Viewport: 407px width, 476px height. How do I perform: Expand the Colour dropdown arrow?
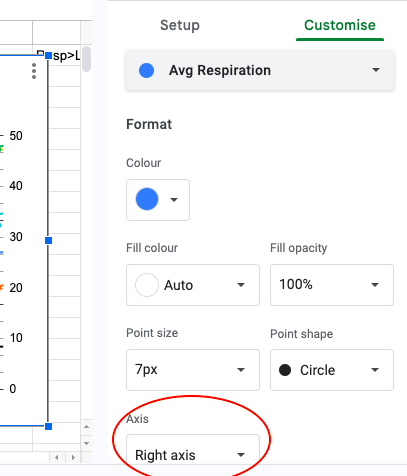click(174, 200)
